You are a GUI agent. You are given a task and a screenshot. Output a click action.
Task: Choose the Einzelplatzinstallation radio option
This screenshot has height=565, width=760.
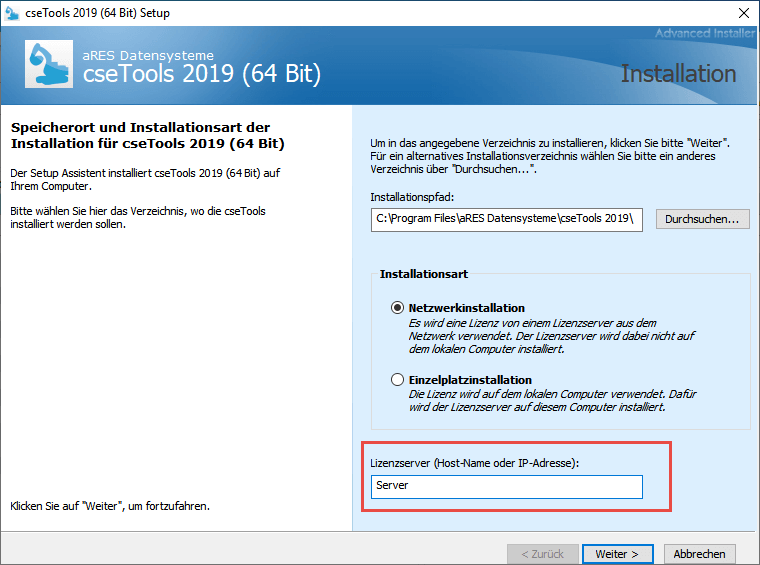[x=398, y=380]
